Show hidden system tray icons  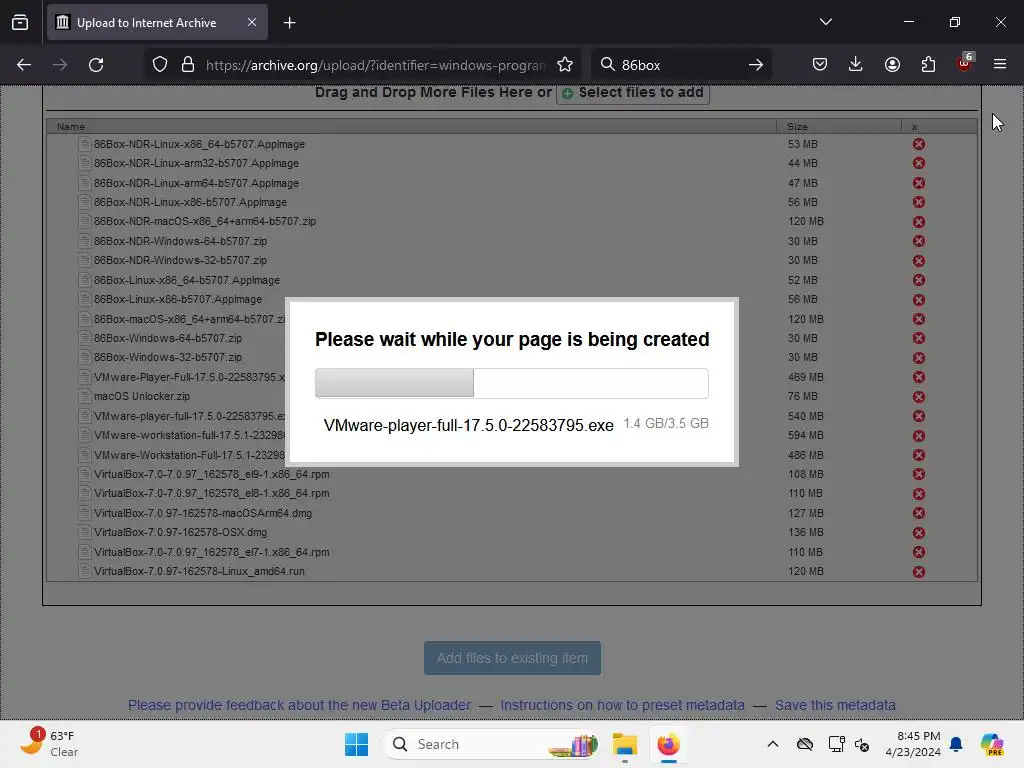[773, 744]
